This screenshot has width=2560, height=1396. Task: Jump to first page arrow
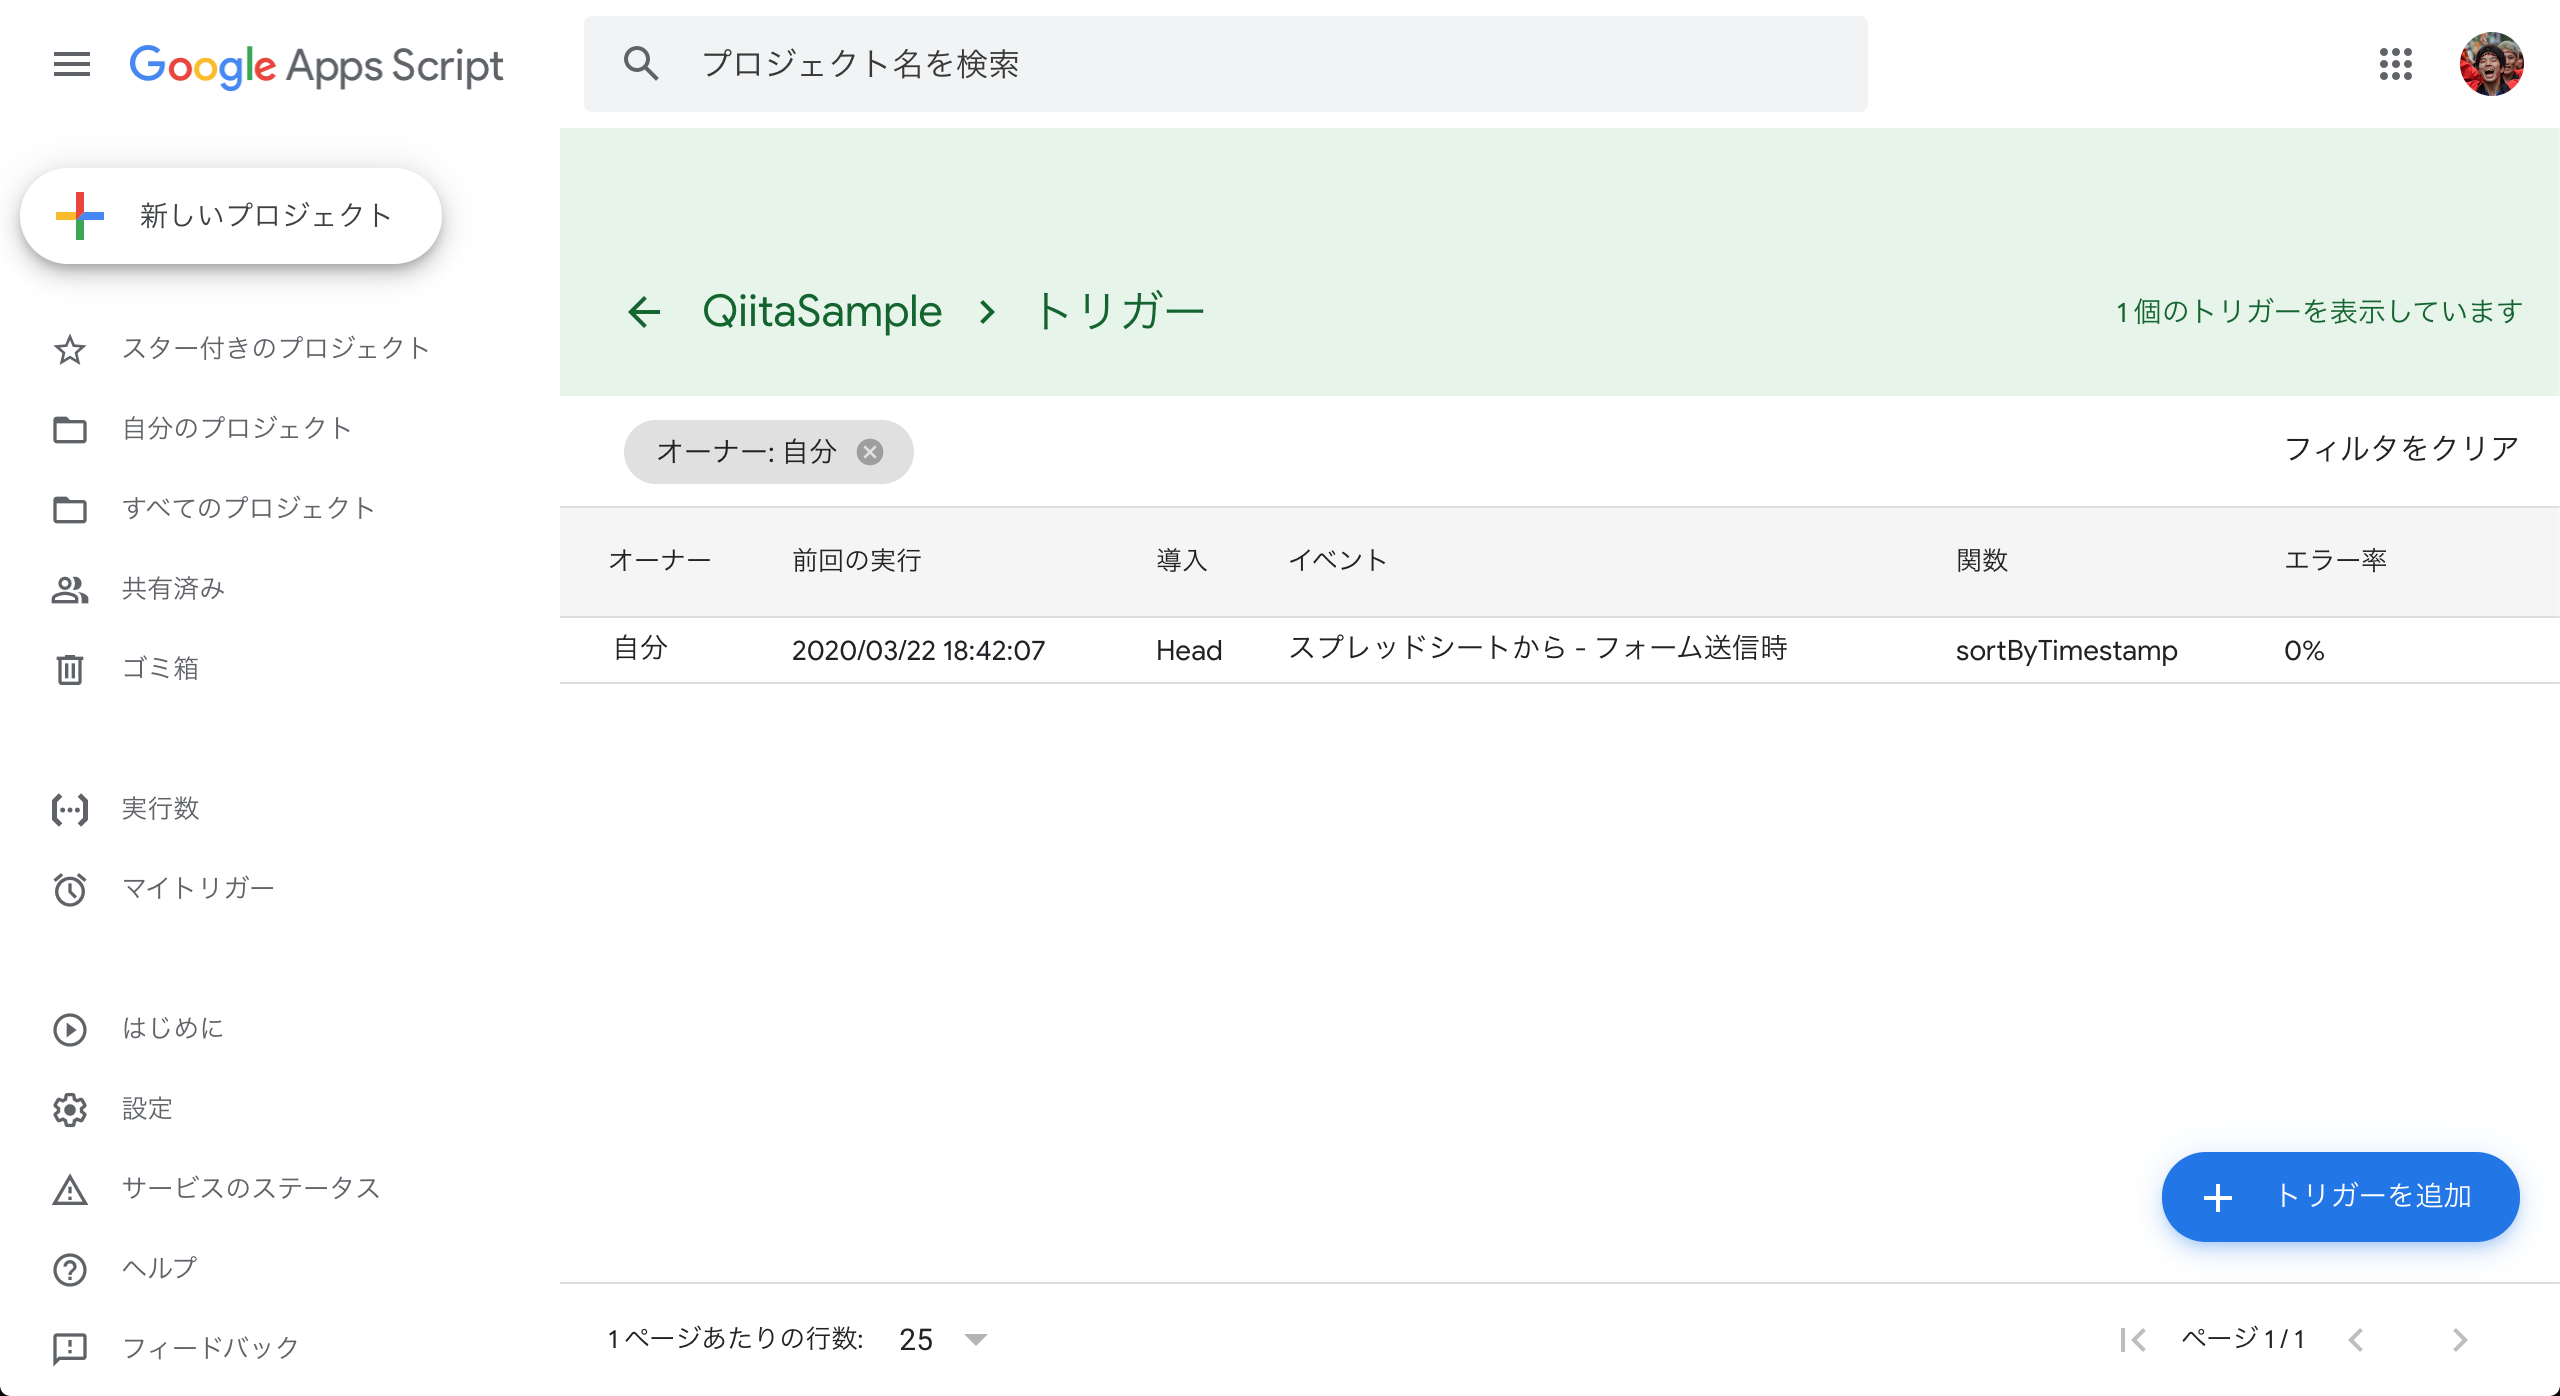coord(2132,1339)
